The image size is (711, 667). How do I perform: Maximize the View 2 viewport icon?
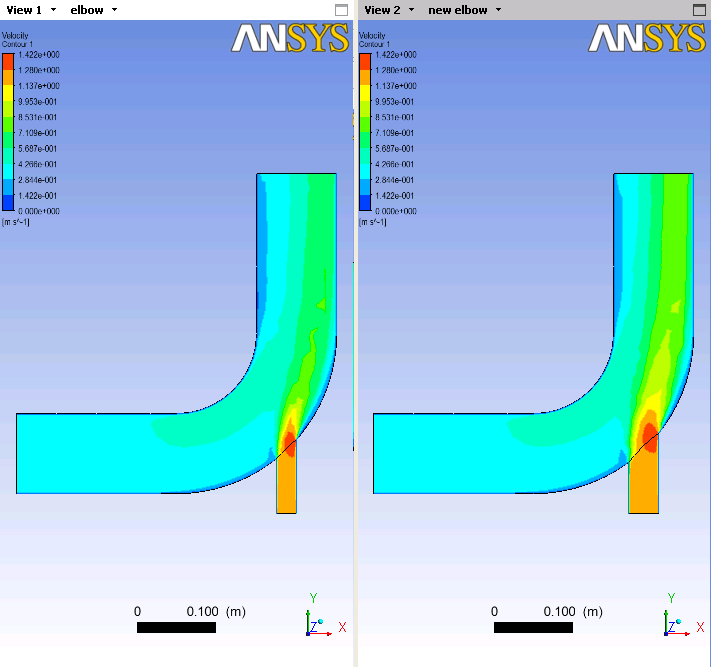[x=699, y=10]
